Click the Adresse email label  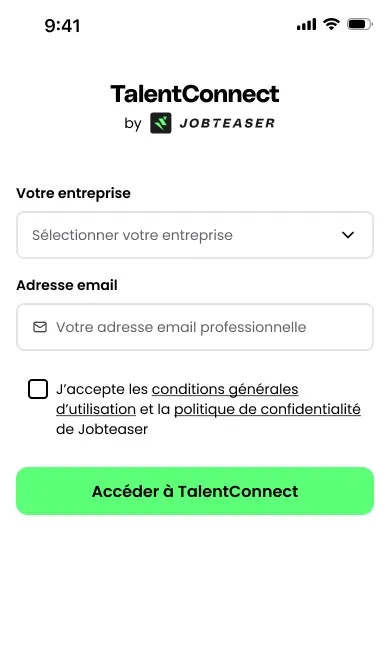point(67,285)
